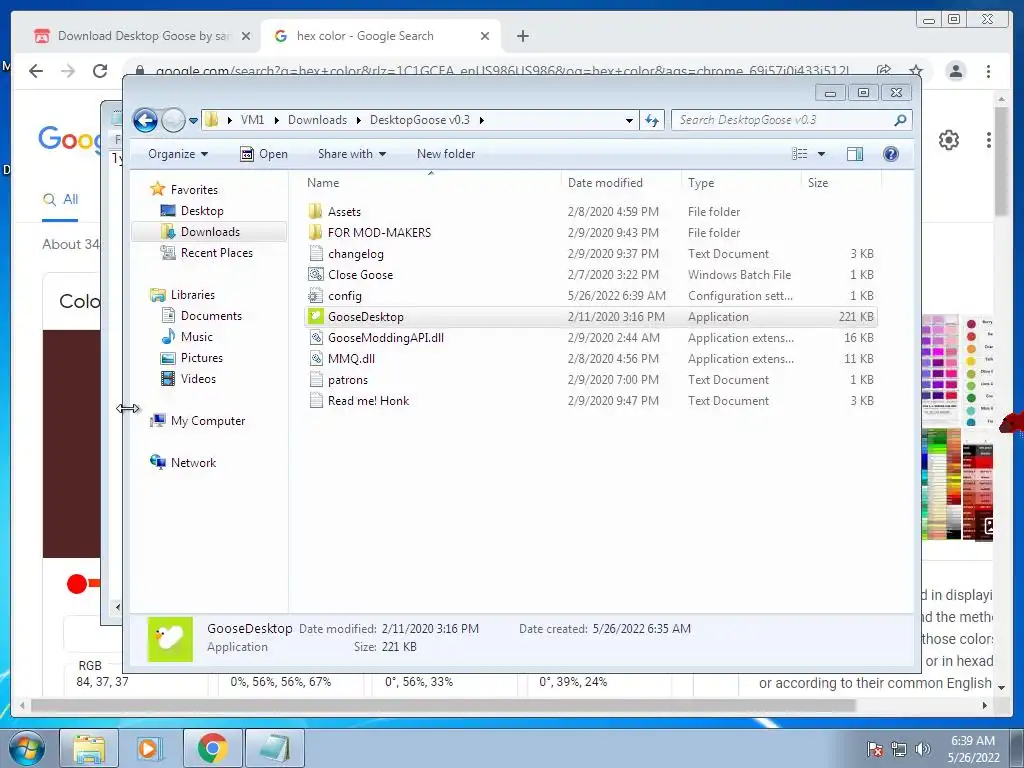Click New folder in the toolbar
1024x768 pixels.
(446, 154)
